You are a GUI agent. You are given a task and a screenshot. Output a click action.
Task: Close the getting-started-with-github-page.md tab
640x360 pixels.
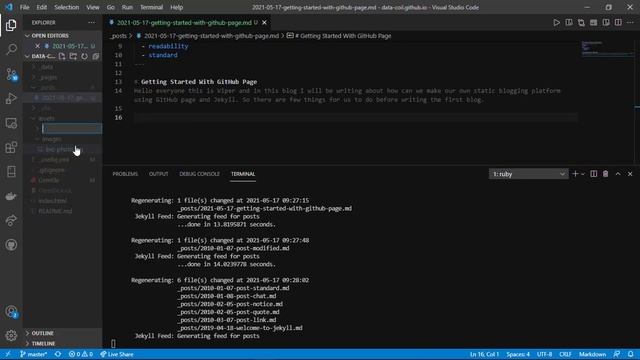(264, 22)
